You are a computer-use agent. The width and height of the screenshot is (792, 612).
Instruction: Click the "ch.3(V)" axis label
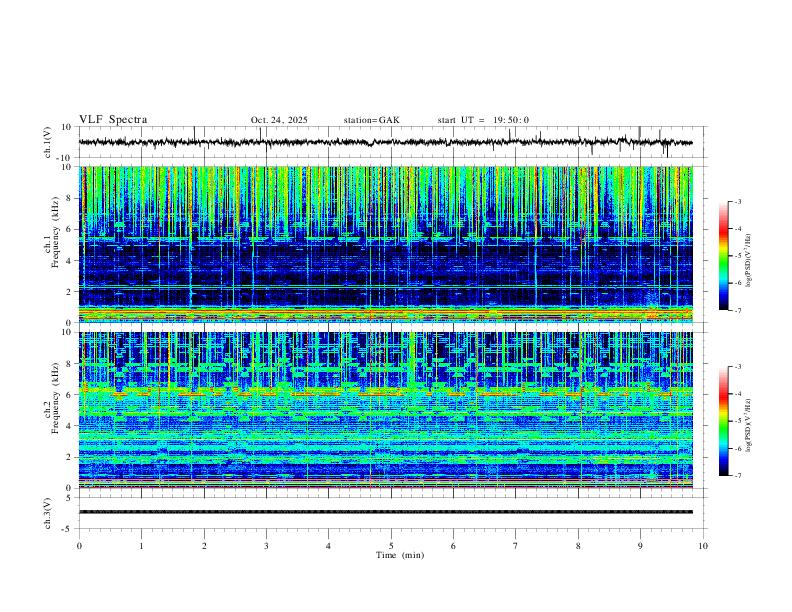pyautogui.click(x=47, y=513)
